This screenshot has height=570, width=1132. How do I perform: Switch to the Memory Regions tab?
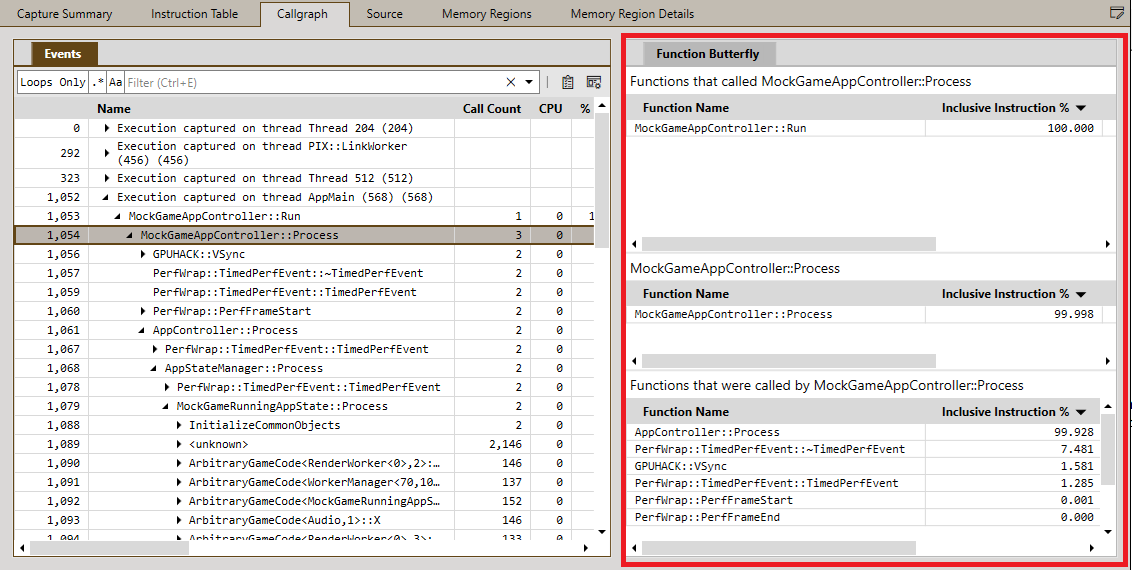(487, 14)
